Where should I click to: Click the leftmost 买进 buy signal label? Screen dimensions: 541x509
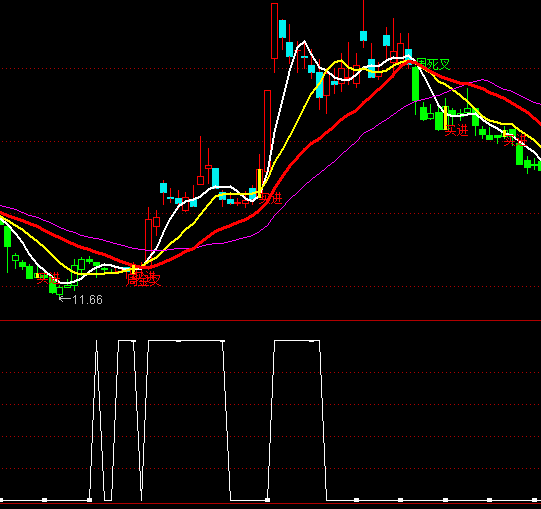pos(48,278)
